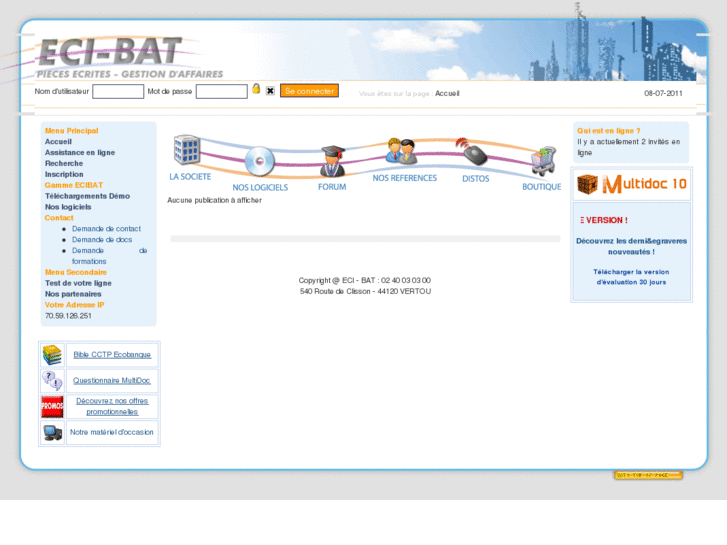Open the Nos Références people icon
Viewport: 727px width, 545px height.
pyautogui.click(x=401, y=151)
